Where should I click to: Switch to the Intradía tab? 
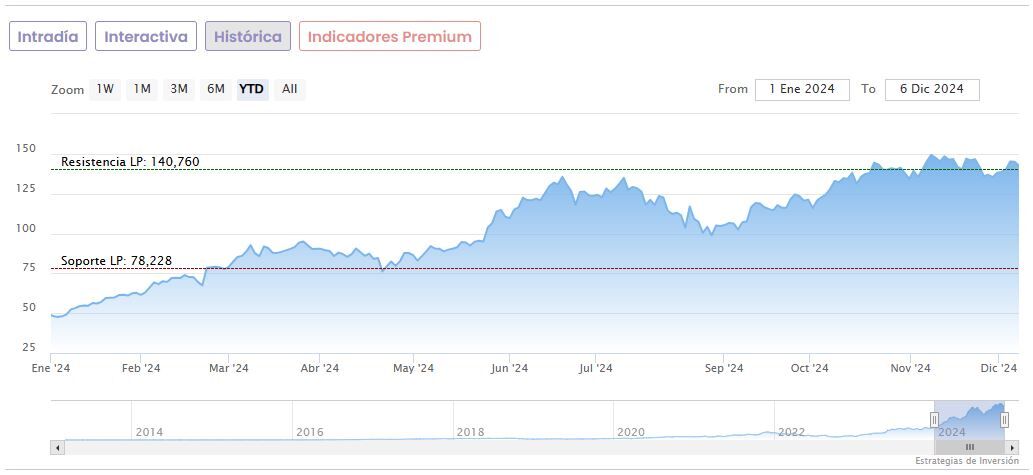tap(48, 37)
